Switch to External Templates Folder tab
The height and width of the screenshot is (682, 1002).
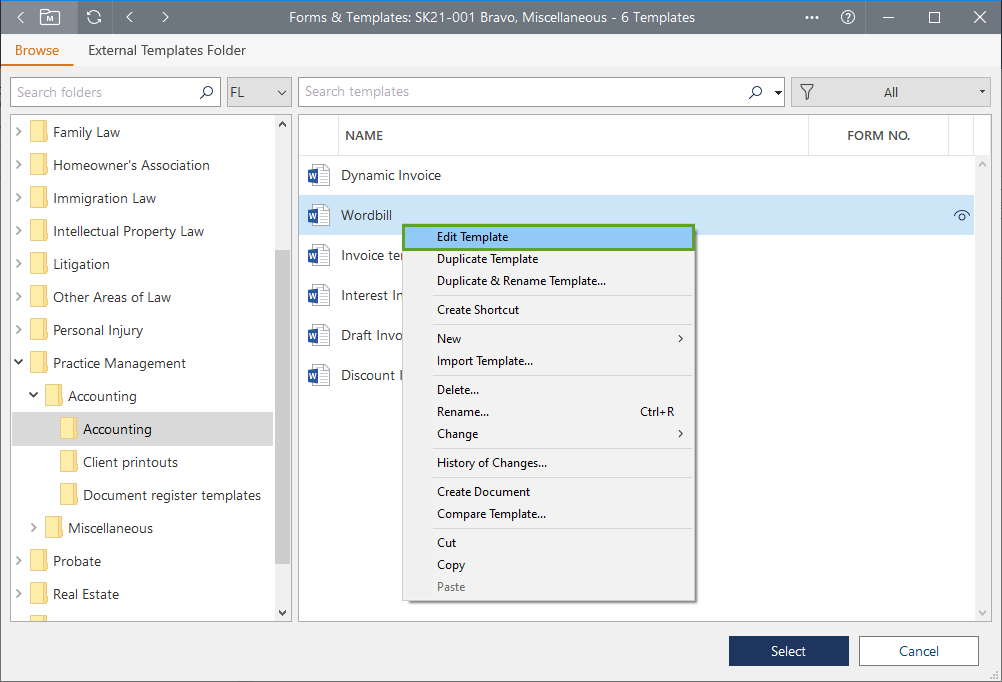coord(167,50)
